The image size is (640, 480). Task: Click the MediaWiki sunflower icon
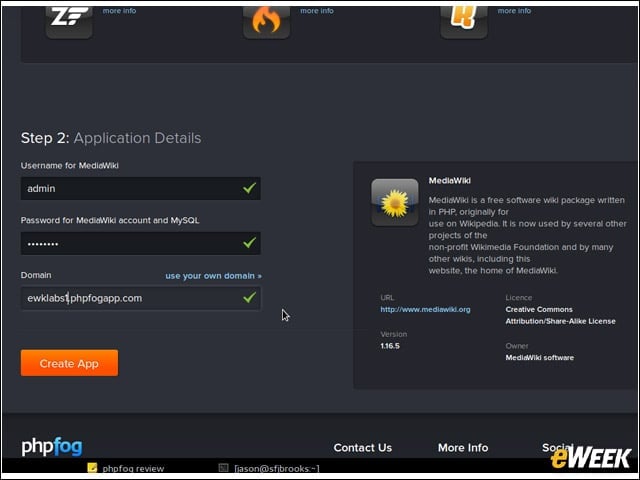pos(395,202)
